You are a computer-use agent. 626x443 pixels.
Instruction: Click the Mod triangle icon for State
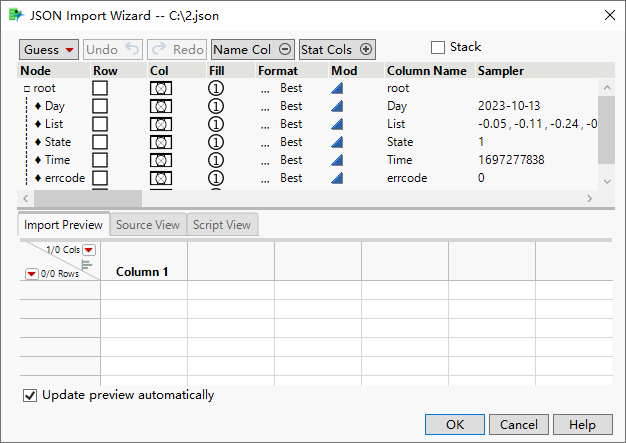click(337, 142)
